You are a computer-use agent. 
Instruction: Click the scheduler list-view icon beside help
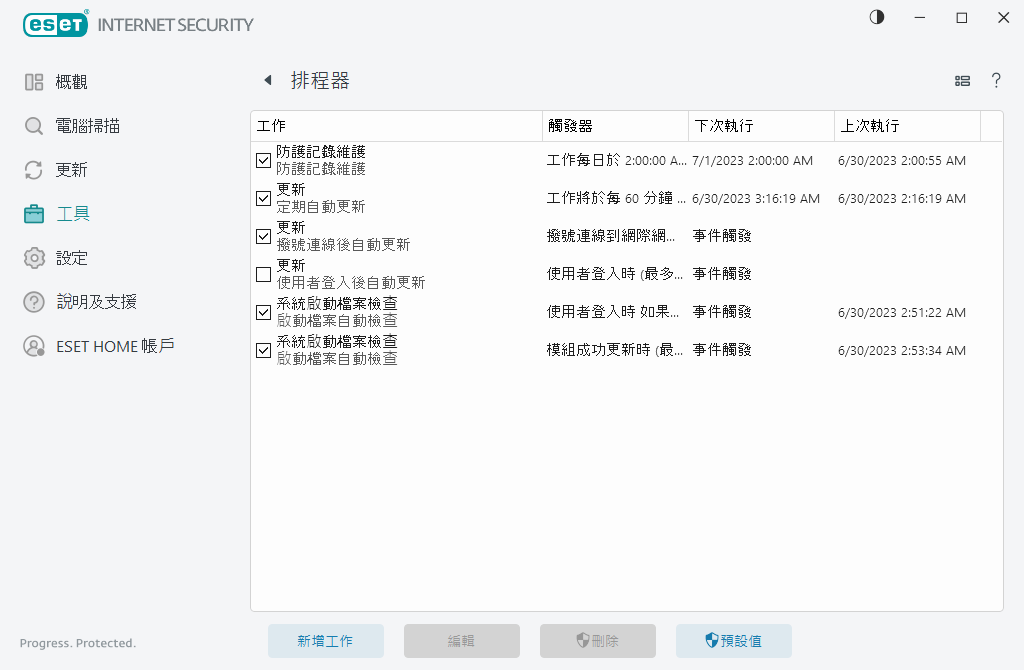[x=962, y=80]
